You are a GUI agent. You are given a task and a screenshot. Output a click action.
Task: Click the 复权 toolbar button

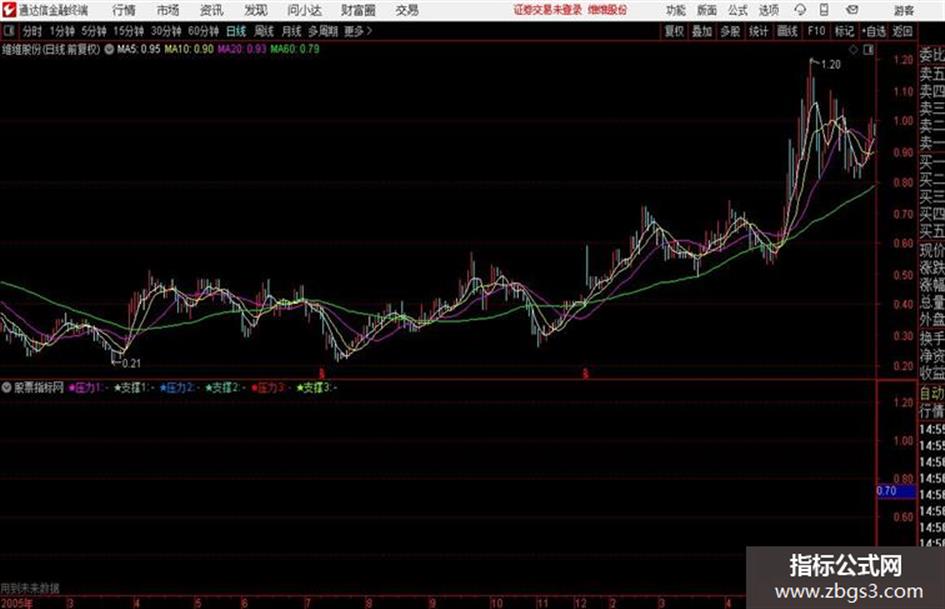pyautogui.click(x=674, y=31)
